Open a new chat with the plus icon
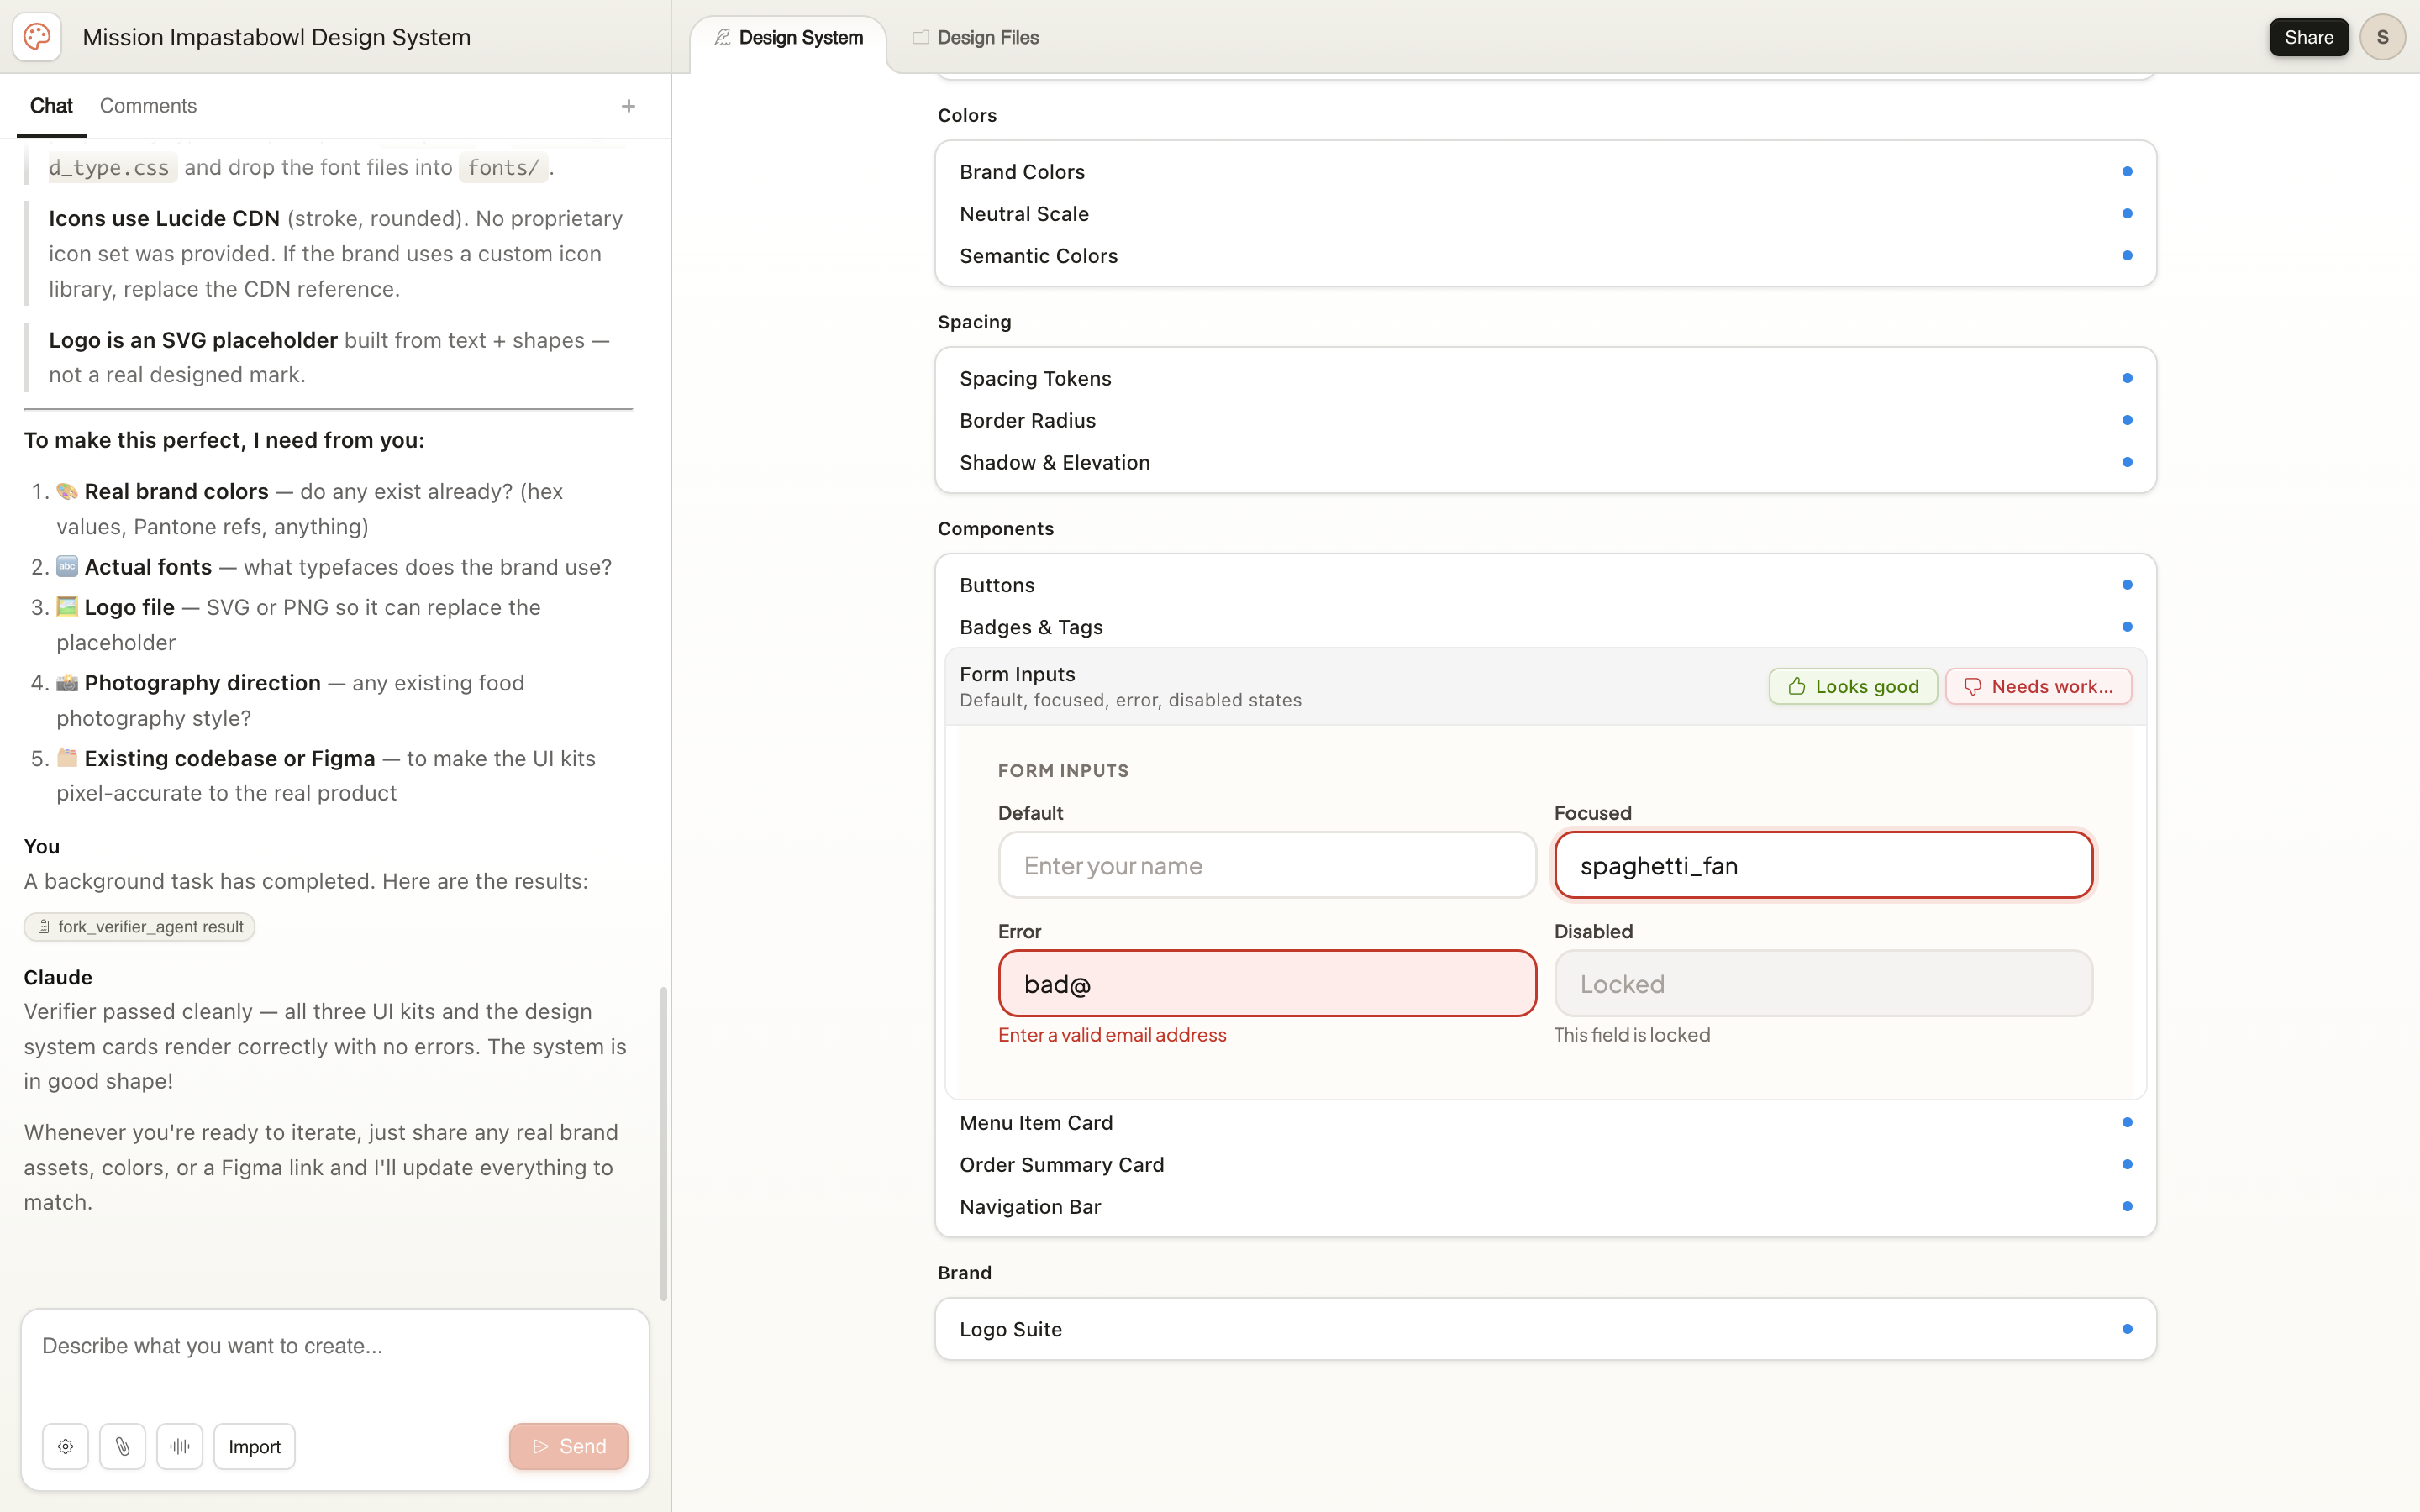This screenshot has width=2420, height=1512. (x=628, y=106)
